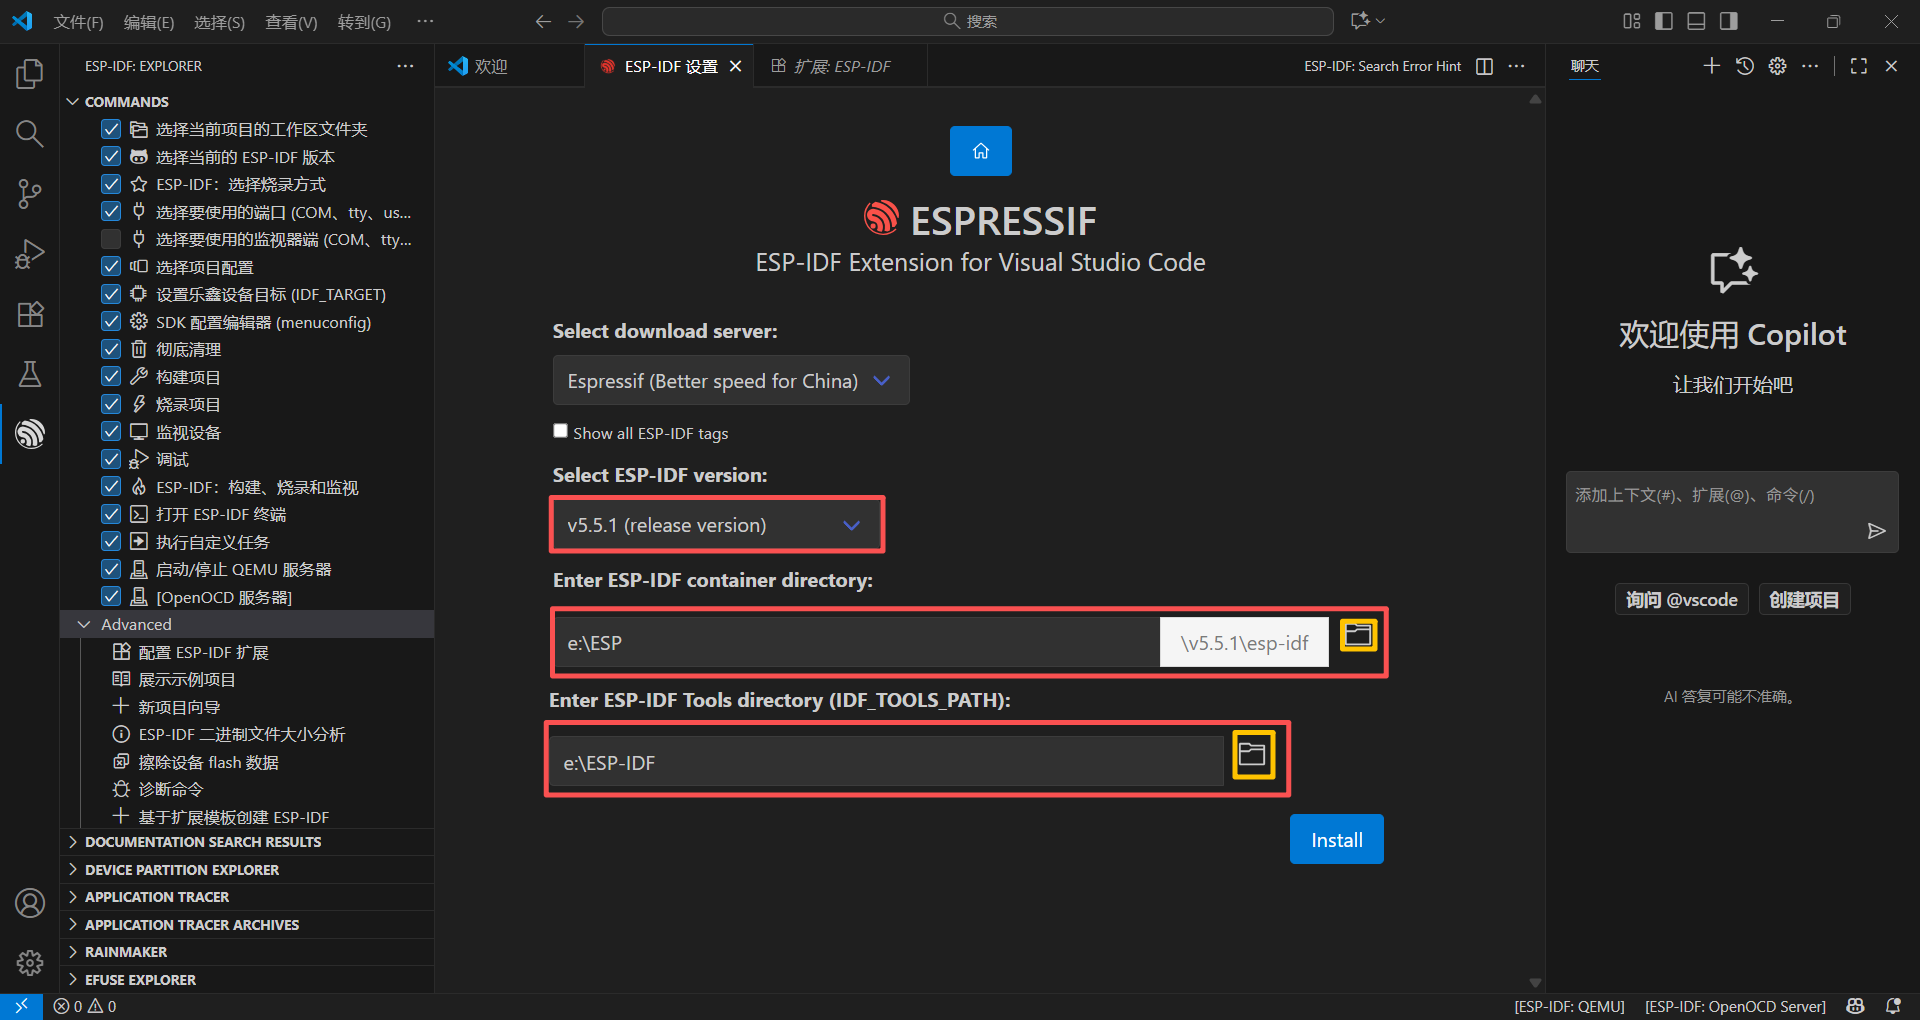Uncheck 监视设备 command checkbox
The height and width of the screenshot is (1020, 1920).
[x=111, y=432]
